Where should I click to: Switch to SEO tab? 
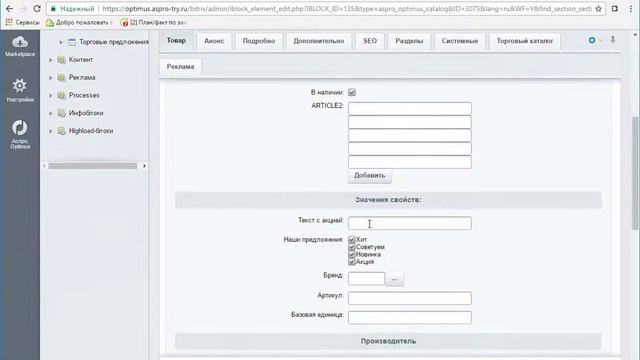click(x=370, y=41)
